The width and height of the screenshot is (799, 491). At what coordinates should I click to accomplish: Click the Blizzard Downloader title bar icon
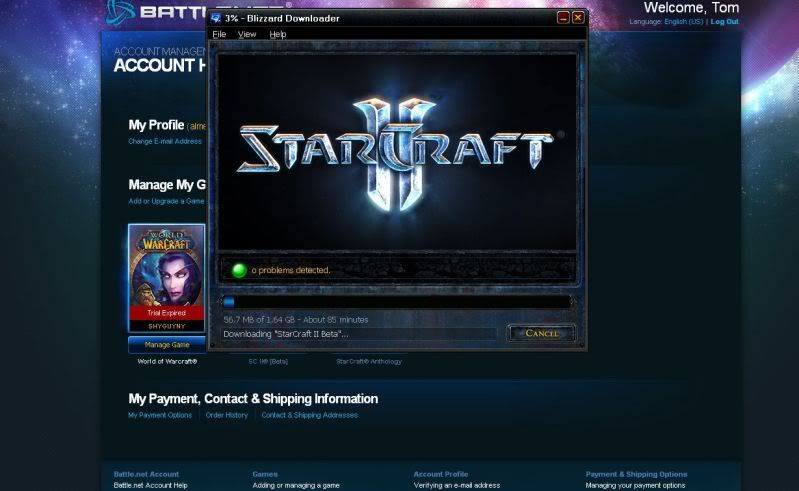click(x=216, y=18)
